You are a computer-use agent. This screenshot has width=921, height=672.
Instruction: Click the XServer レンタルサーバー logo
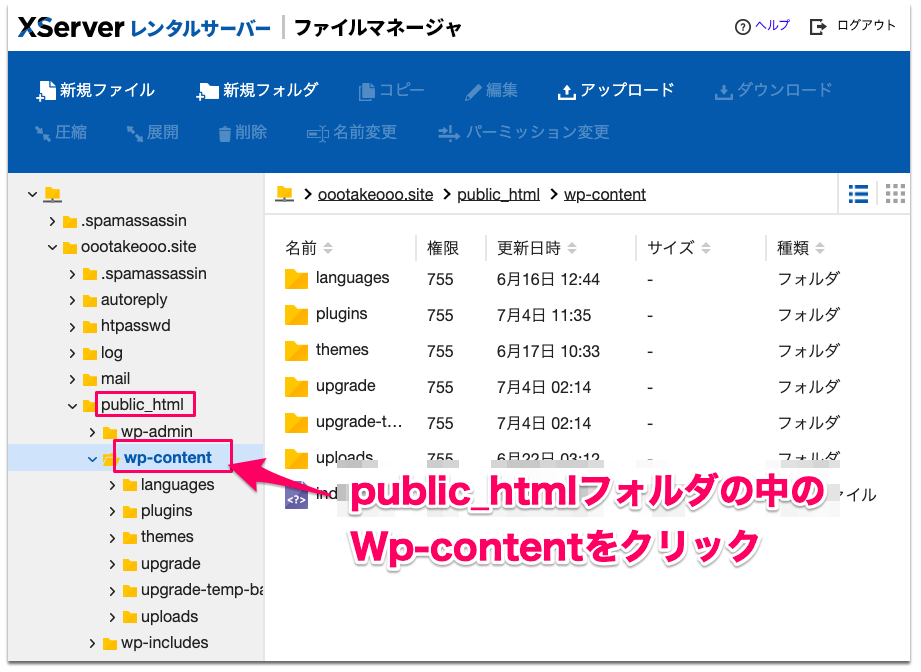pyautogui.click(x=144, y=27)
